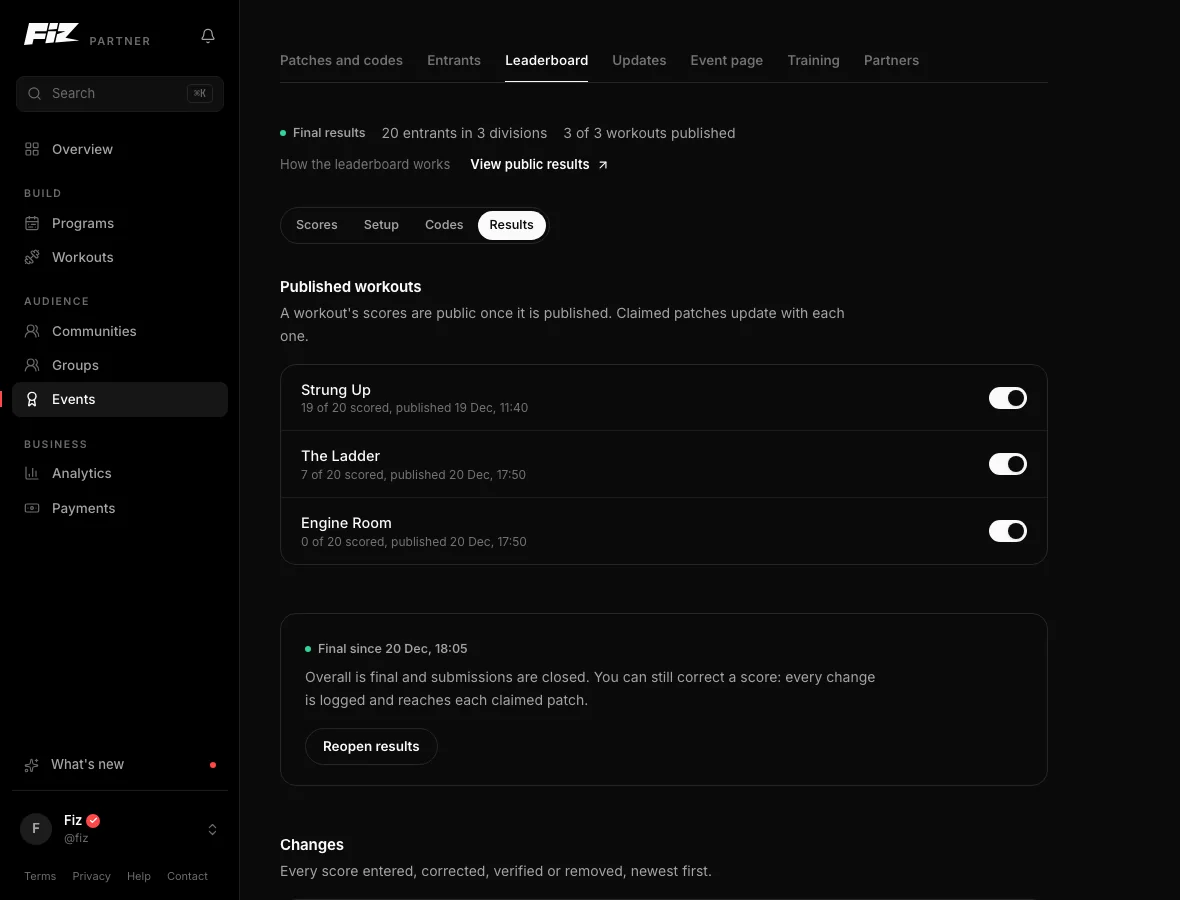Click the search magnifier icon
The height and width of the screenshot is (900, 1180).
pyautogui.click(x=35, y=93)
